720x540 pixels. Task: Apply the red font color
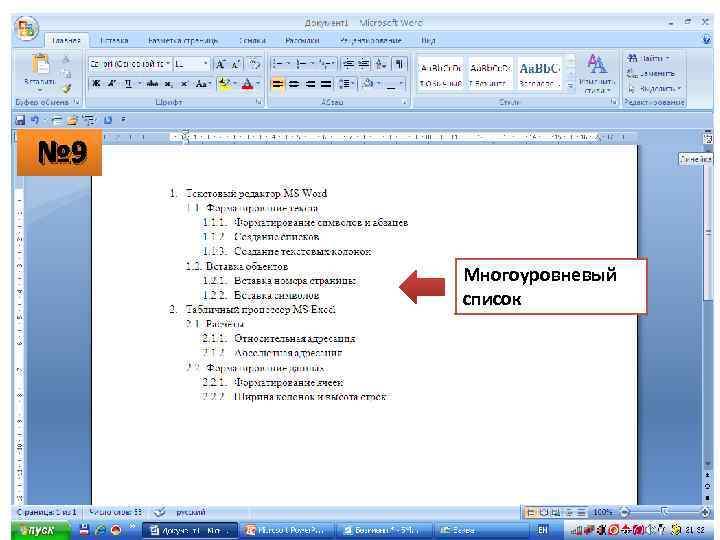[x=247, y=84]
